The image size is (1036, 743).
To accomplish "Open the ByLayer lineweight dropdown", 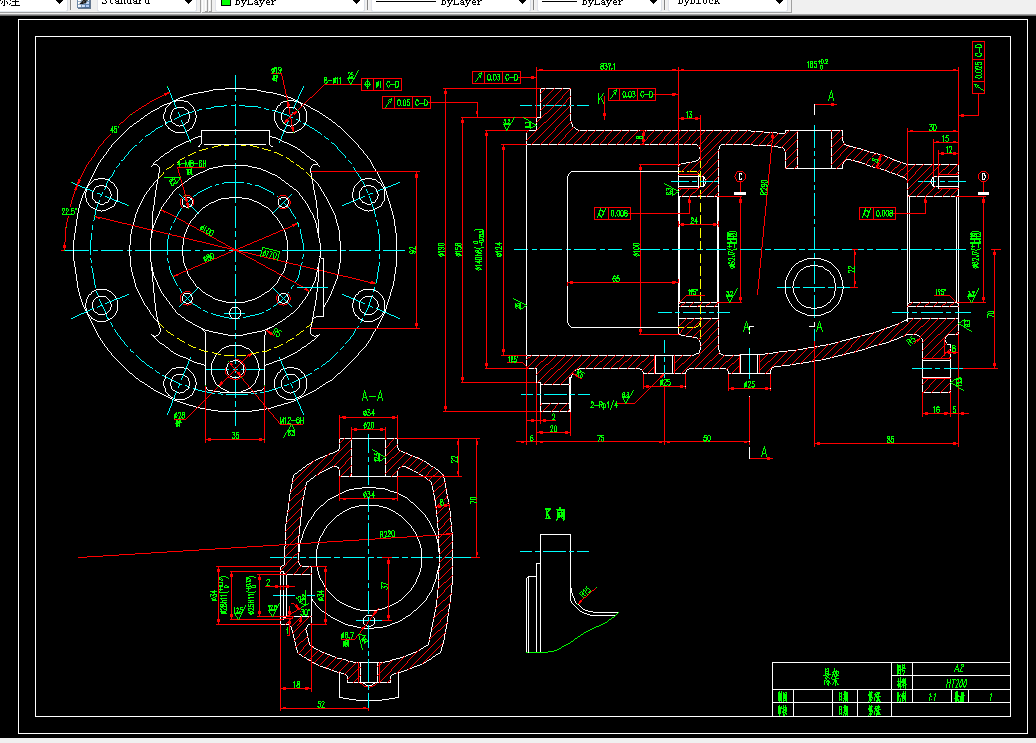I will [x=601, y=3].
